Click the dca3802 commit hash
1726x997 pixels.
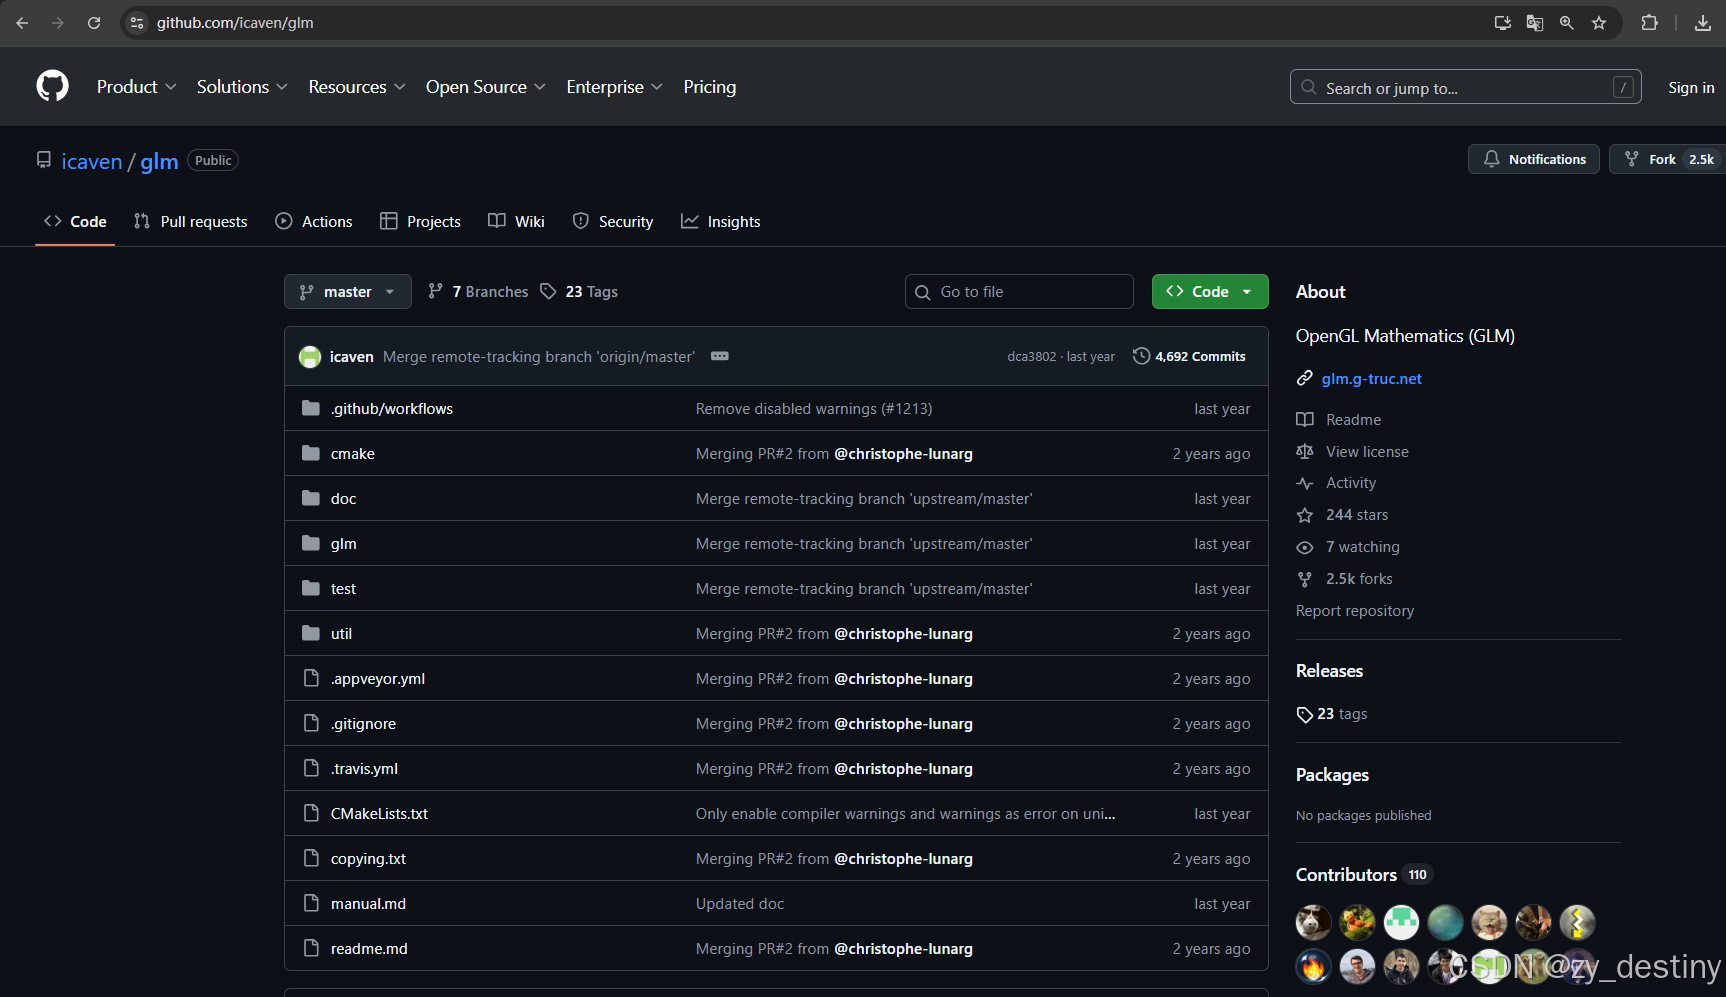tap(1031, 356)
